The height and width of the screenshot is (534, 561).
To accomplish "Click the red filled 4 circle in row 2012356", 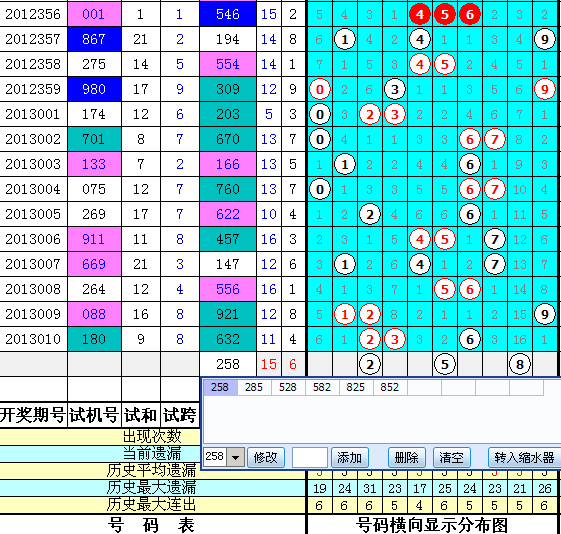I will [x=420, y=14].
